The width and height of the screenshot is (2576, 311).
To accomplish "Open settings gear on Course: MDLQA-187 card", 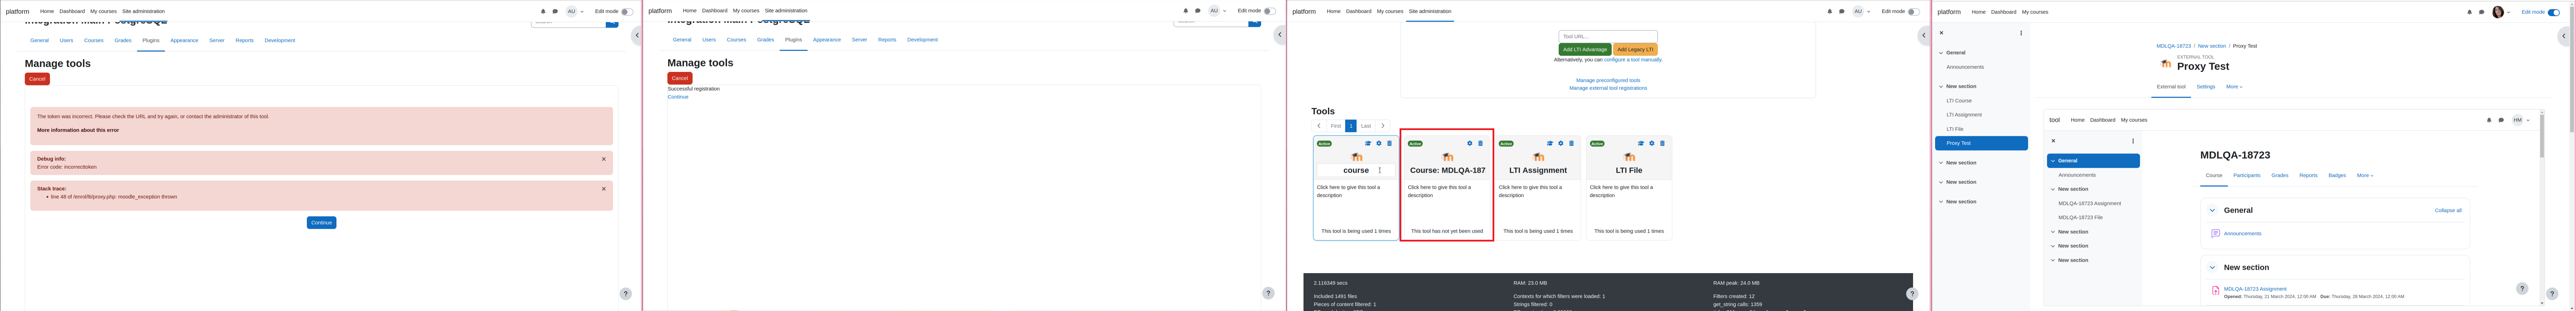I will tap(1470, 143).
